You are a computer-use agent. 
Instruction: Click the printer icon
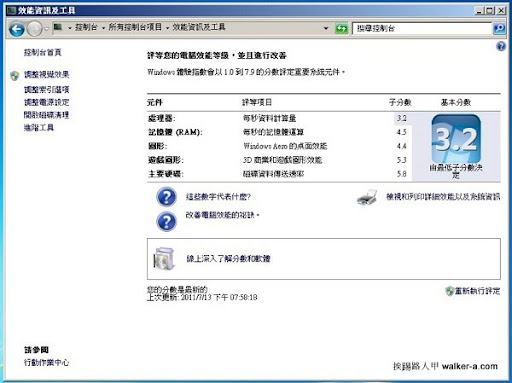tap(367, 197)
